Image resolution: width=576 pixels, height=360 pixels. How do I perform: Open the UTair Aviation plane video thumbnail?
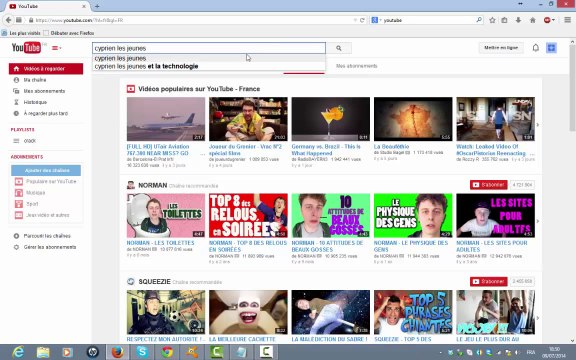pos(166,119)
